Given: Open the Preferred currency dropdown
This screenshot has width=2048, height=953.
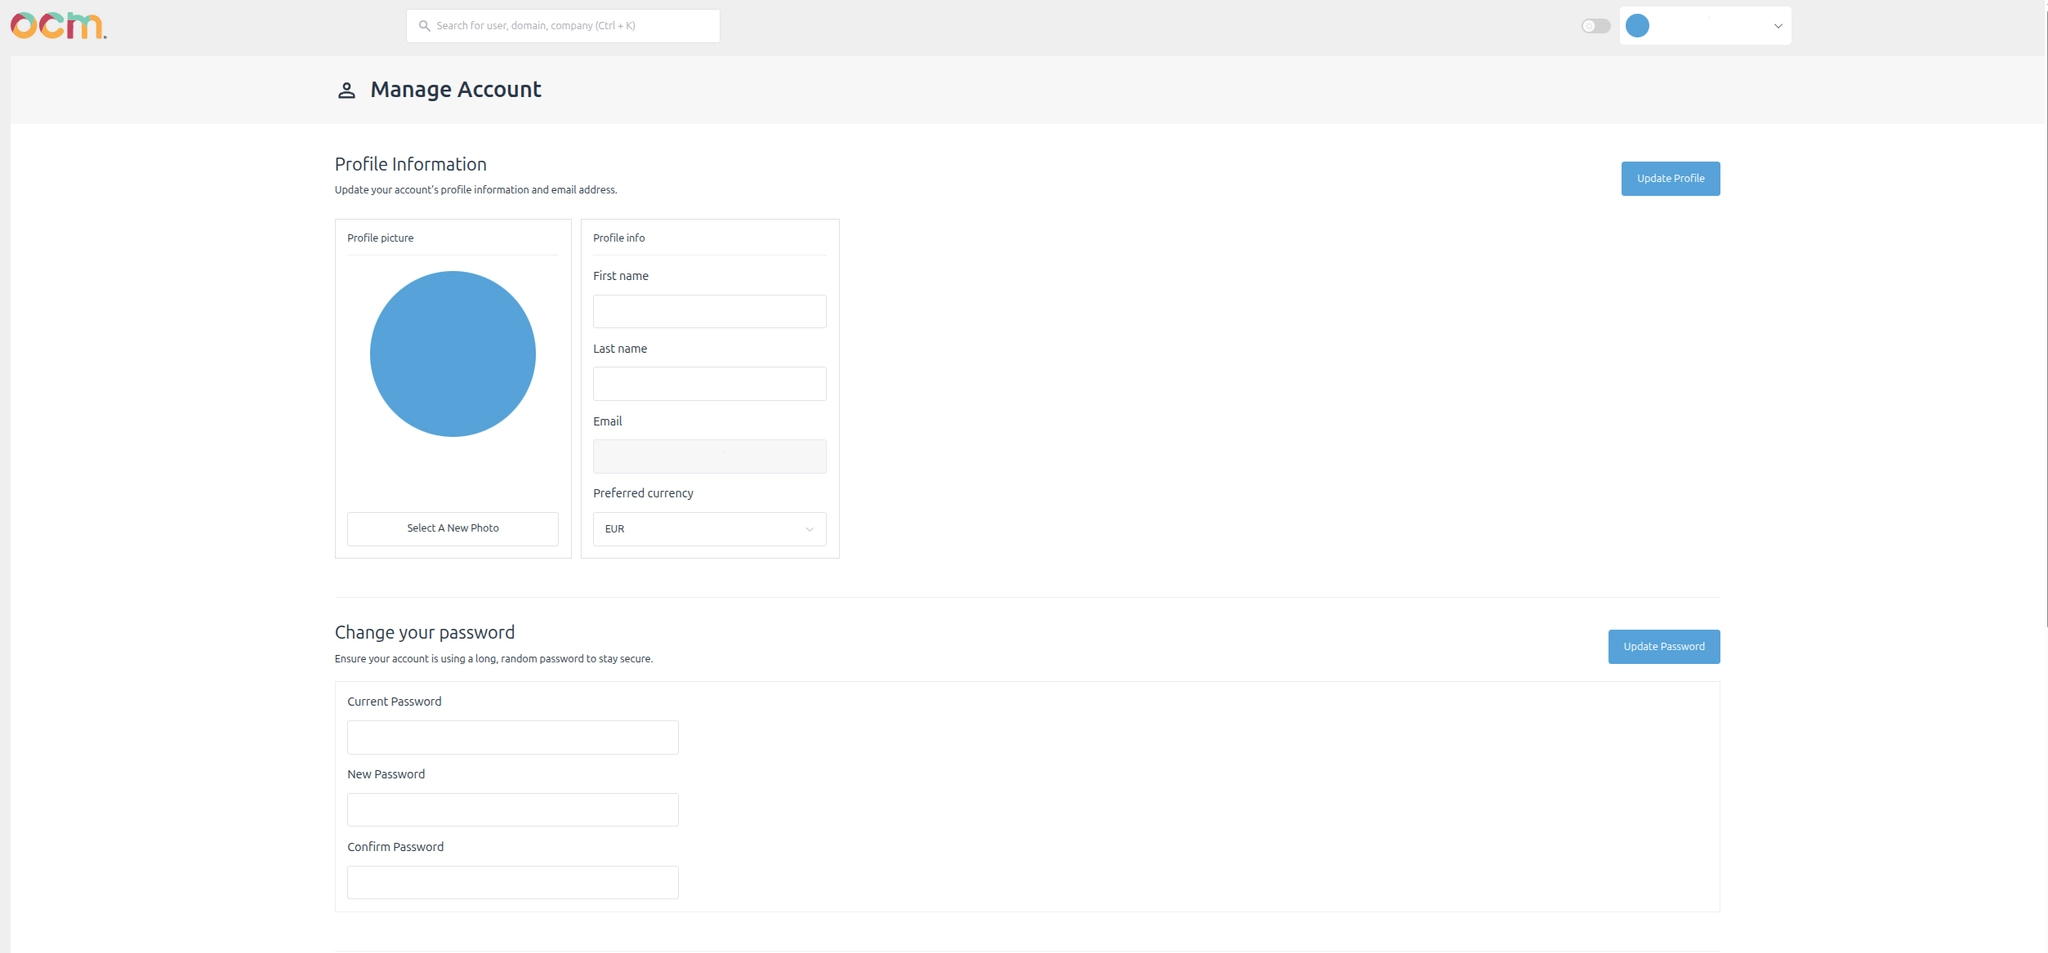Looking at the screenshot, I should [709, 529].
